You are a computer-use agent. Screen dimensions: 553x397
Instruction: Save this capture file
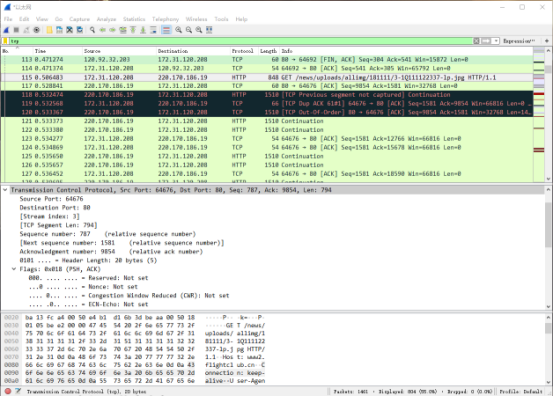(x=60, y=30)
